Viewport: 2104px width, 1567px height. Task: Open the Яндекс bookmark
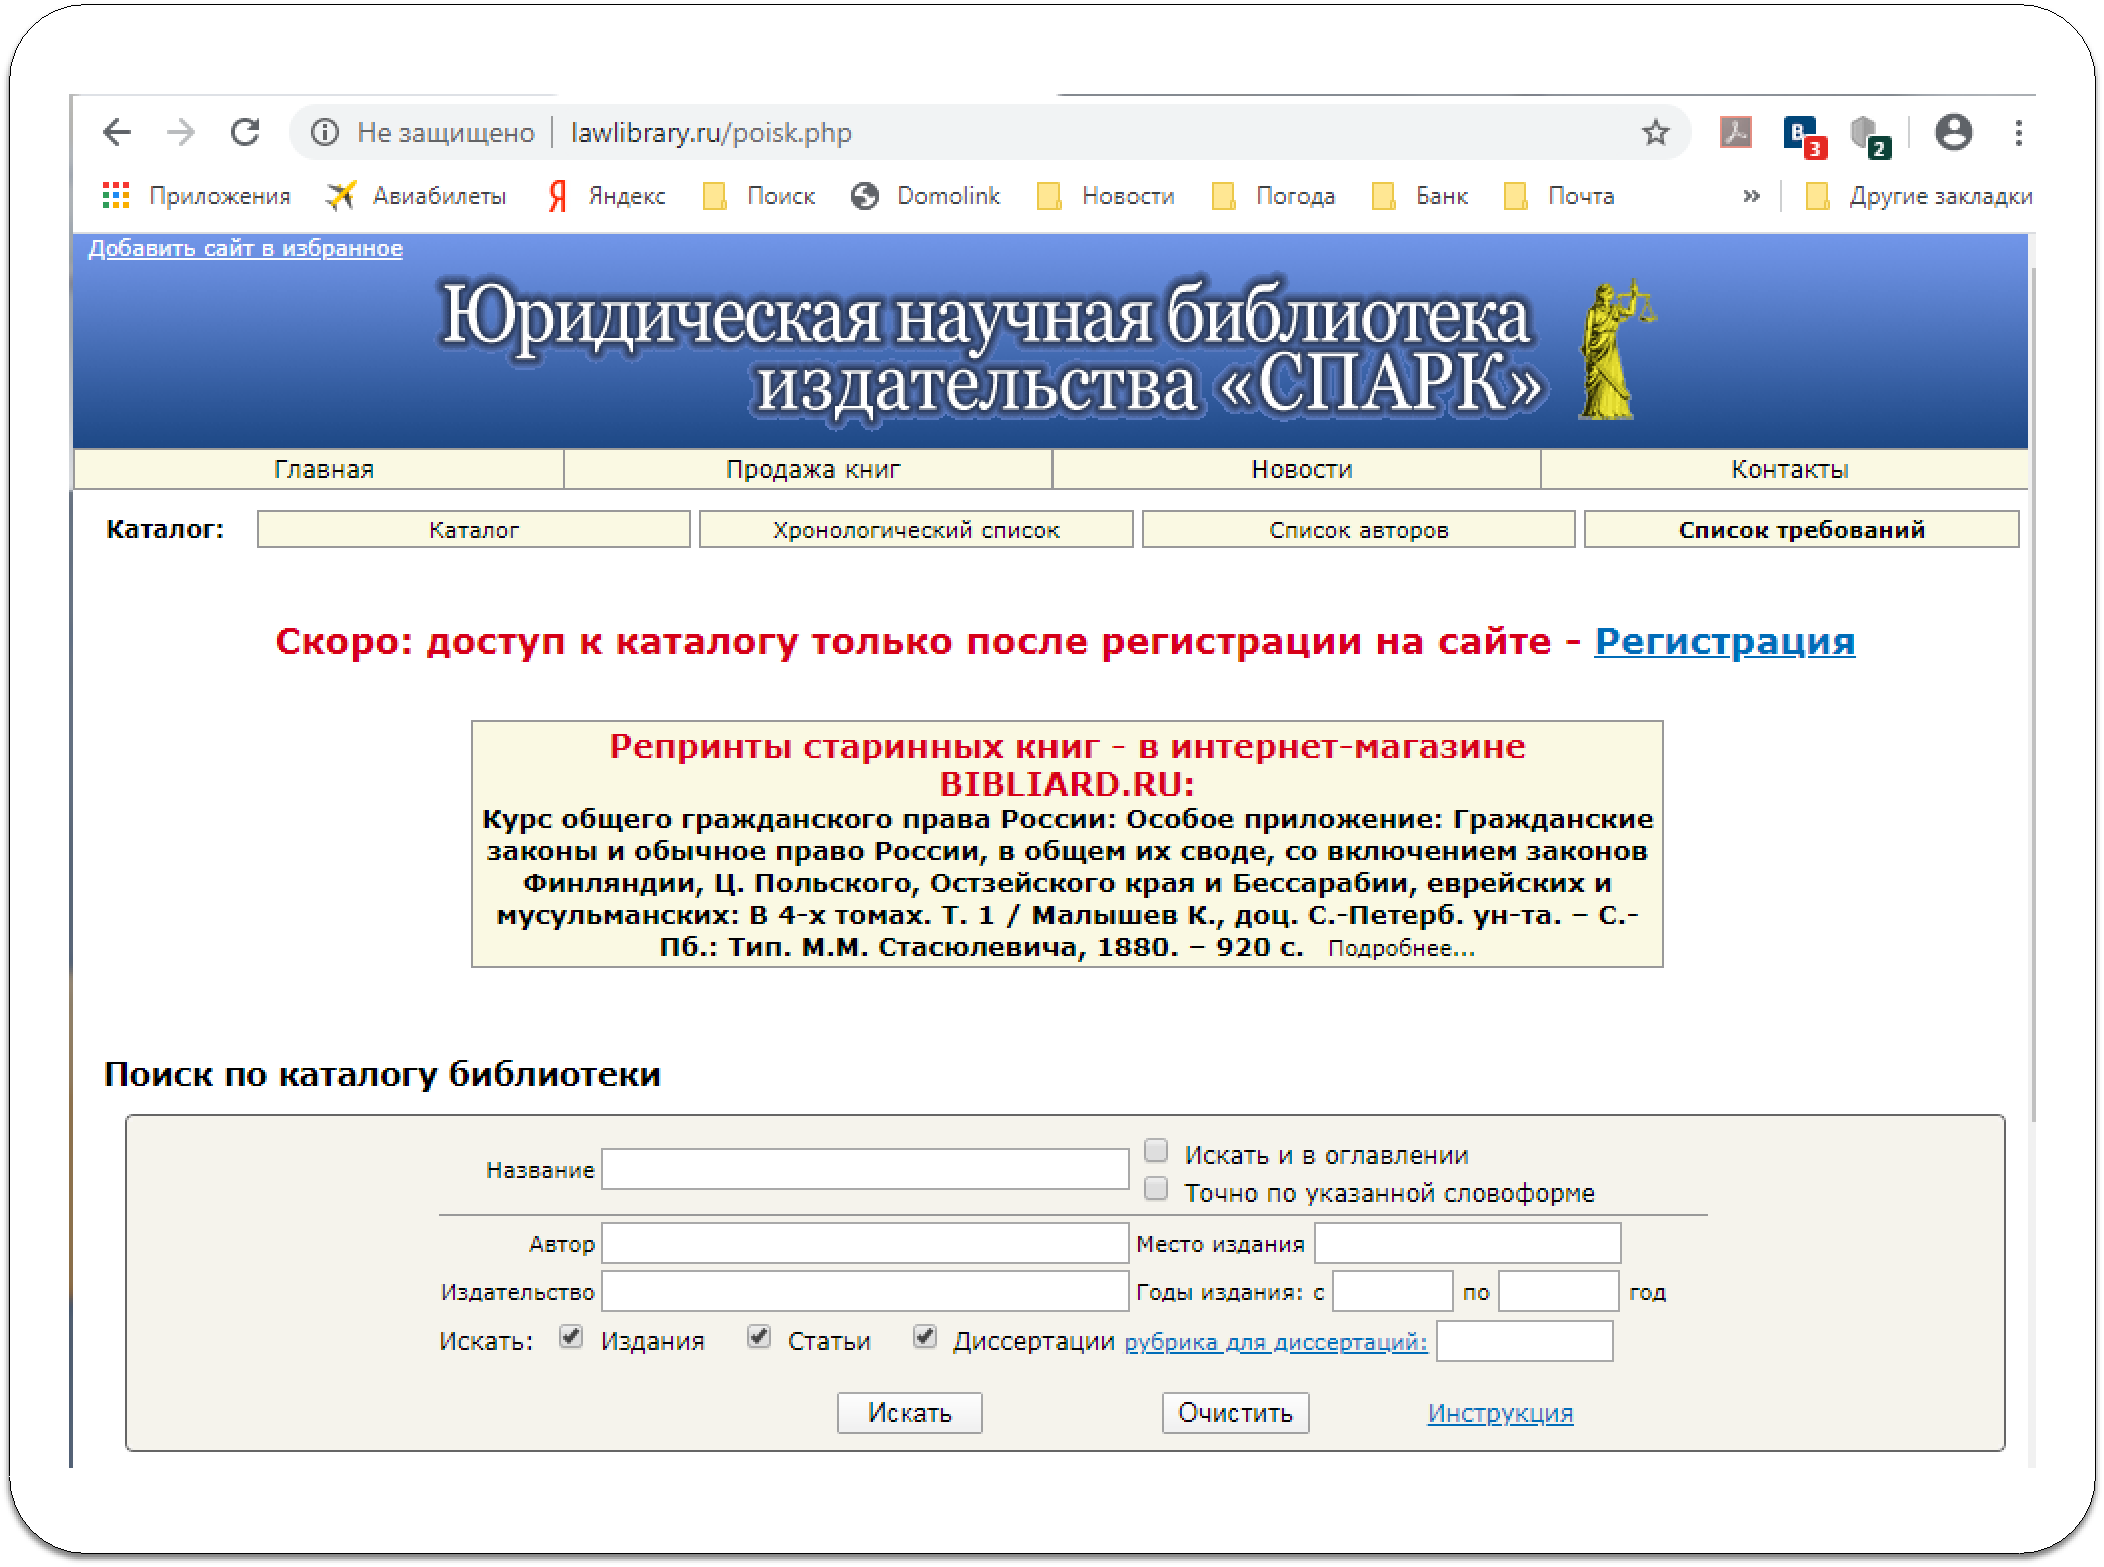pos(606,196)
